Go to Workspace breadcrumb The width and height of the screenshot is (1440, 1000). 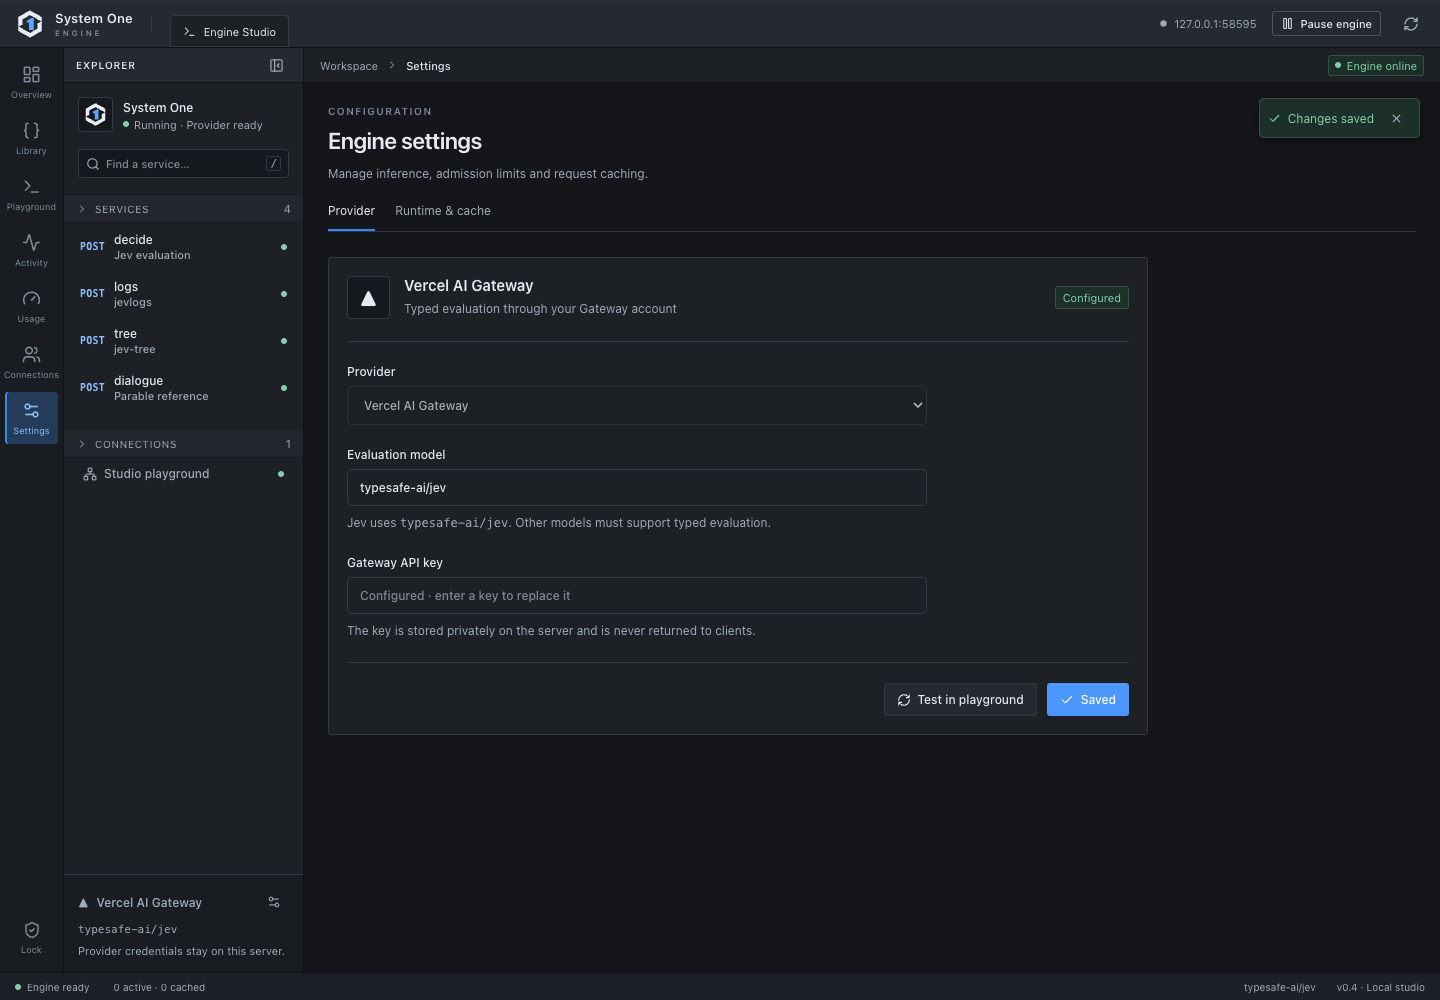click(349, 66)
